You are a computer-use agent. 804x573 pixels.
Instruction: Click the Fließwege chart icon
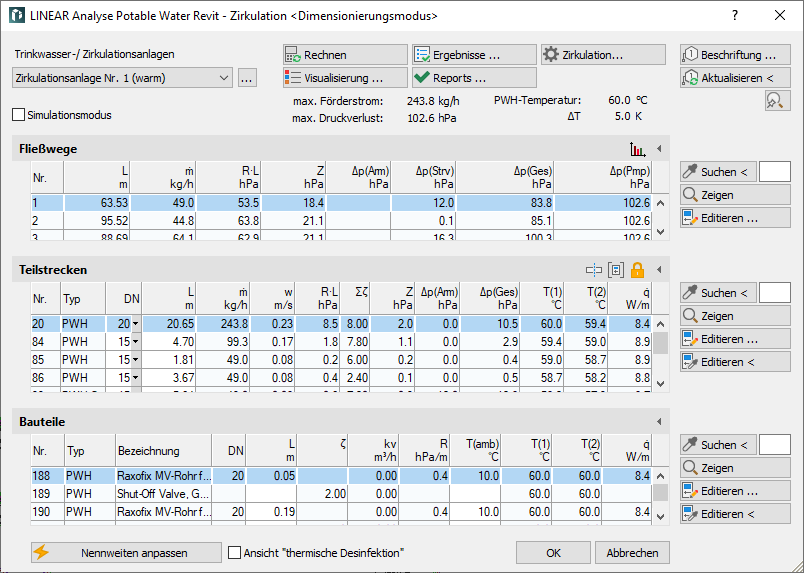(x=637, y=149)
